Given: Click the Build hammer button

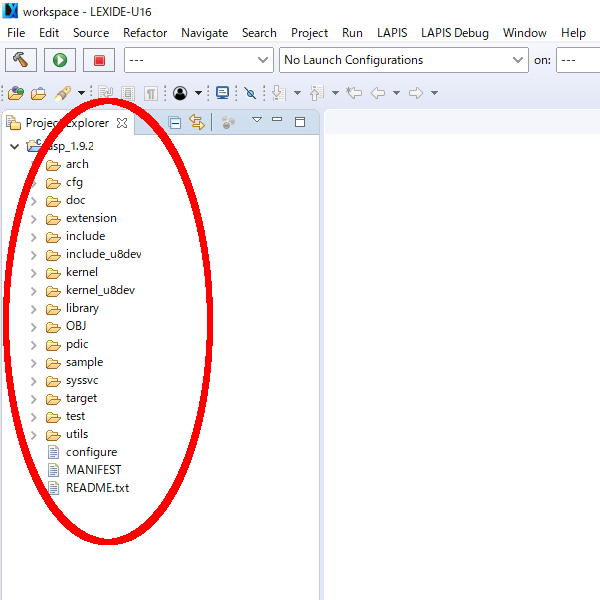Looking at the screenshot, I should point(21,60).
